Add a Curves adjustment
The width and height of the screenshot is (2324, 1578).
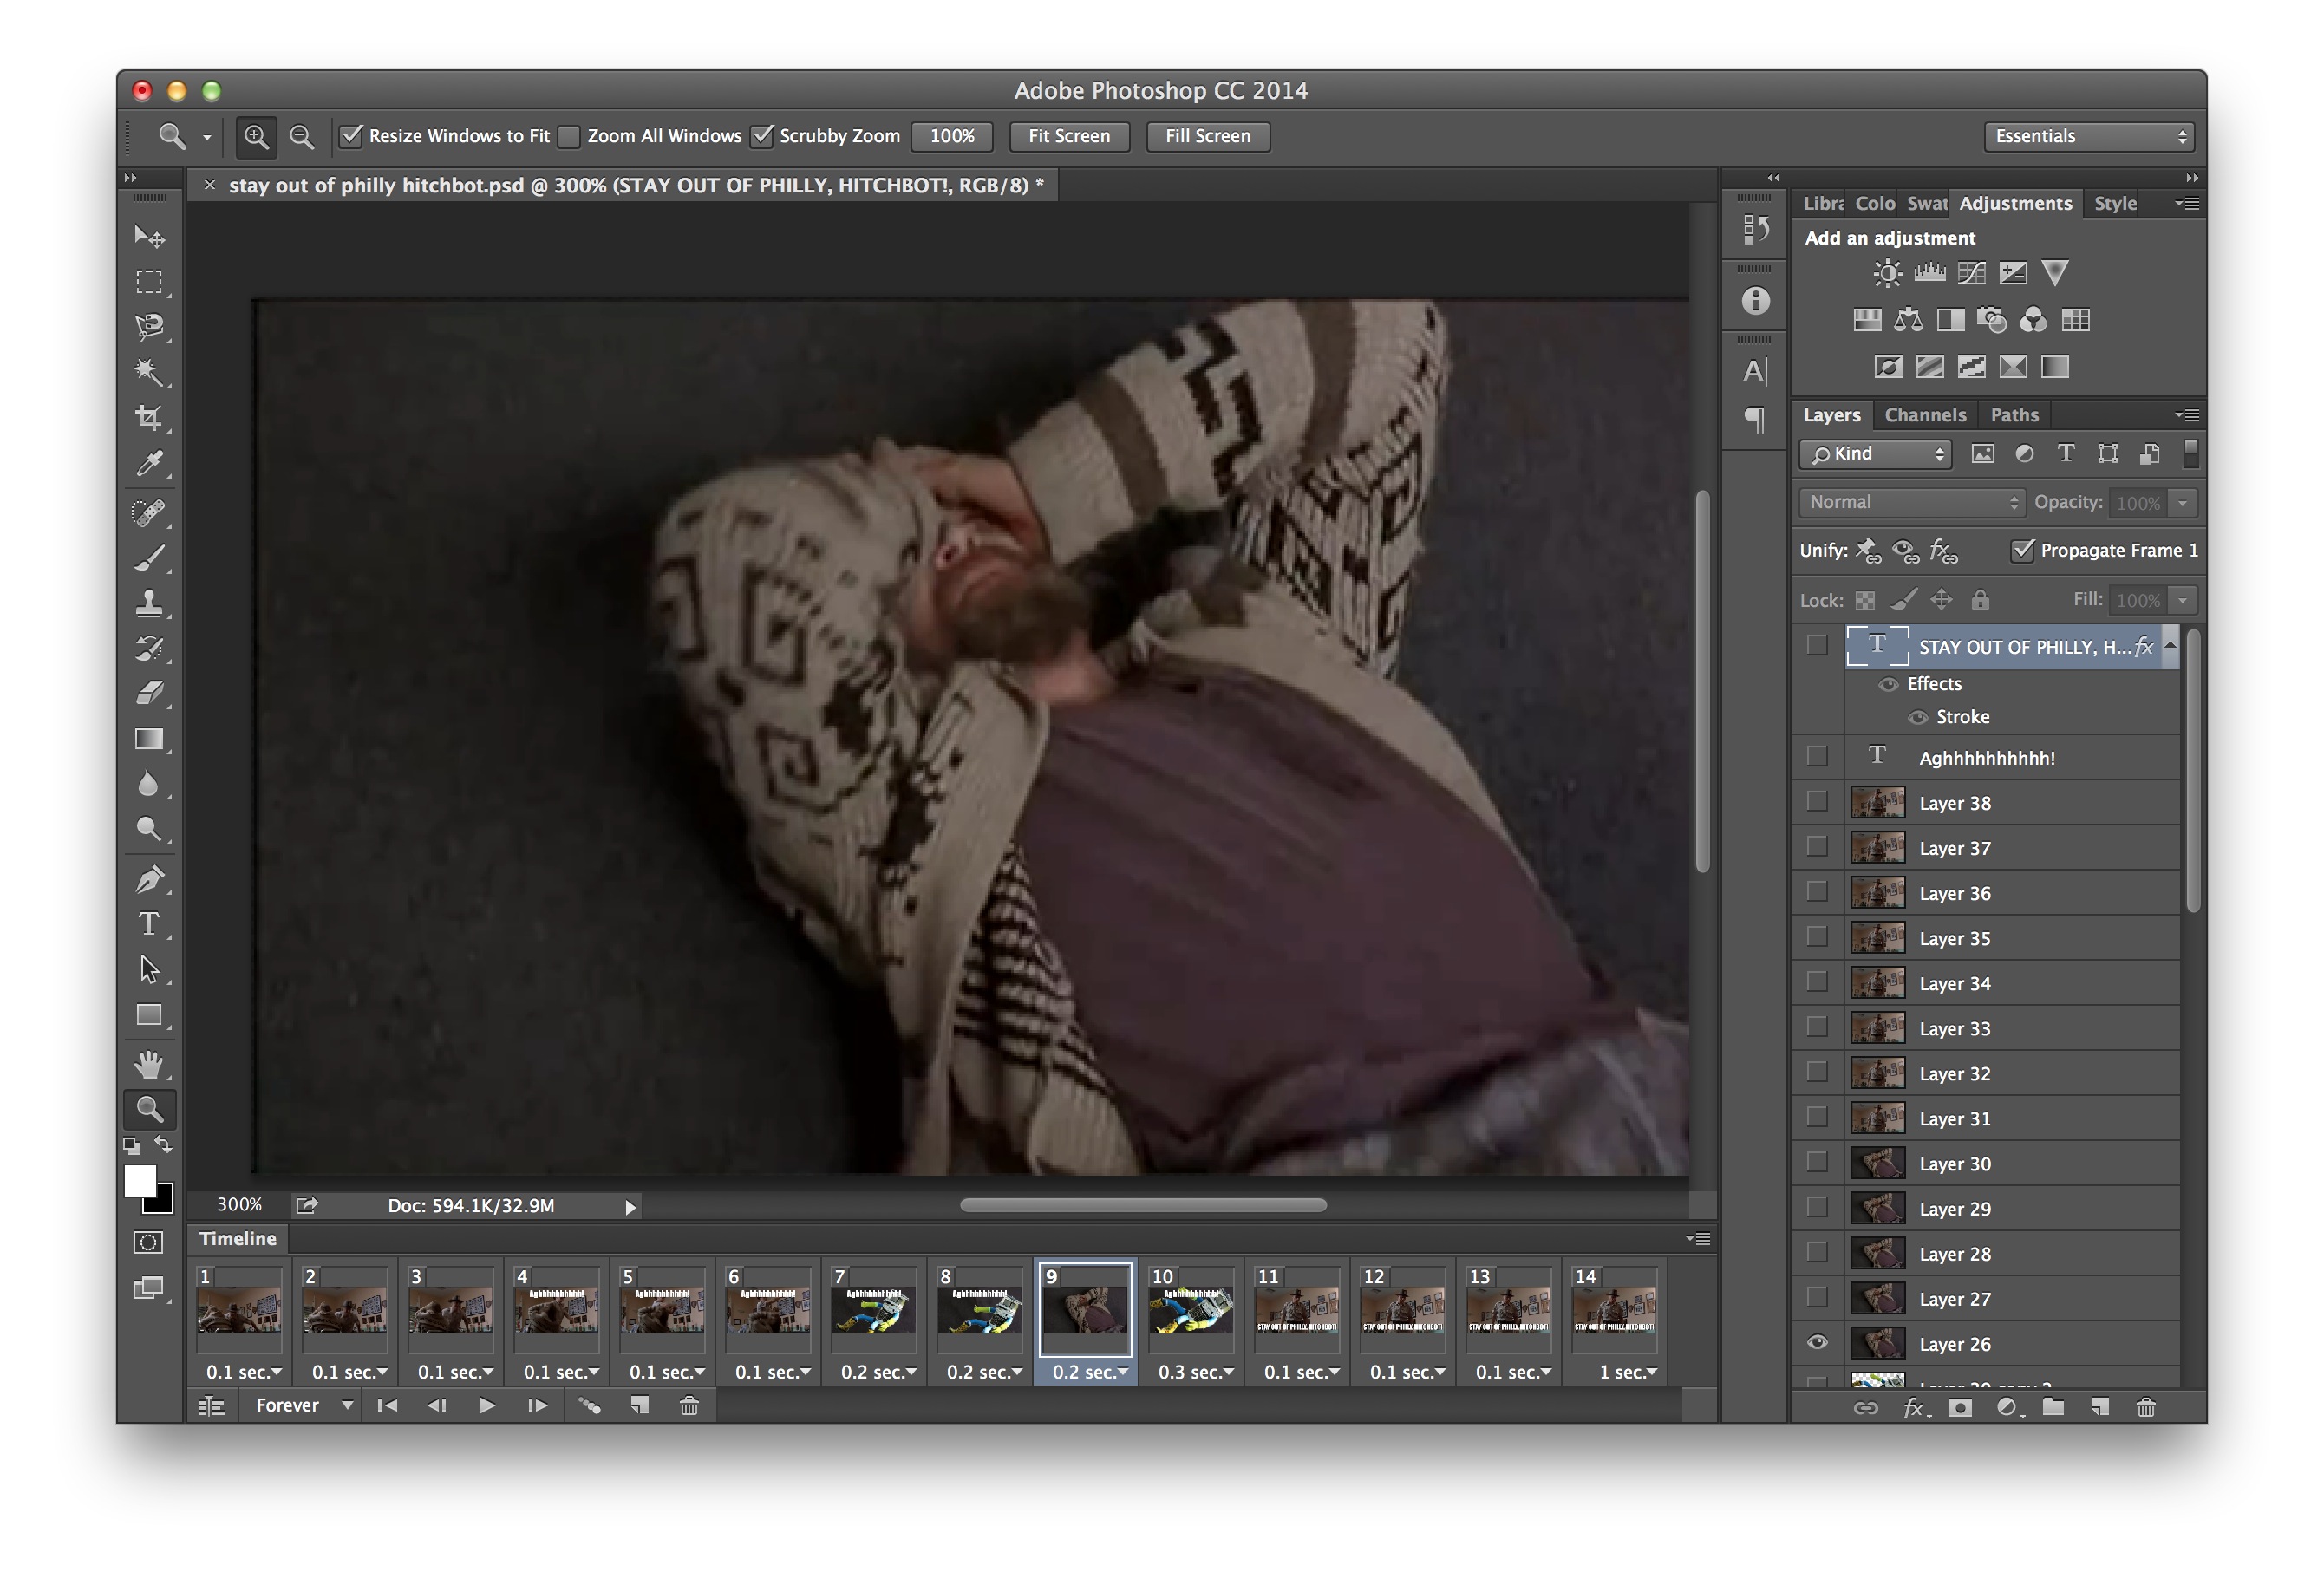pos(1971,273)
